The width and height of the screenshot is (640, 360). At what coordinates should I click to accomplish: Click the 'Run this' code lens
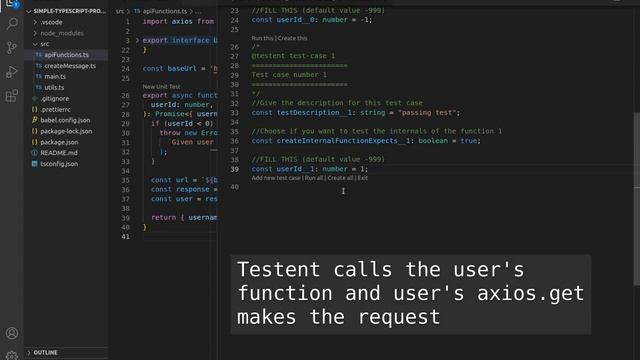(262, 38)
